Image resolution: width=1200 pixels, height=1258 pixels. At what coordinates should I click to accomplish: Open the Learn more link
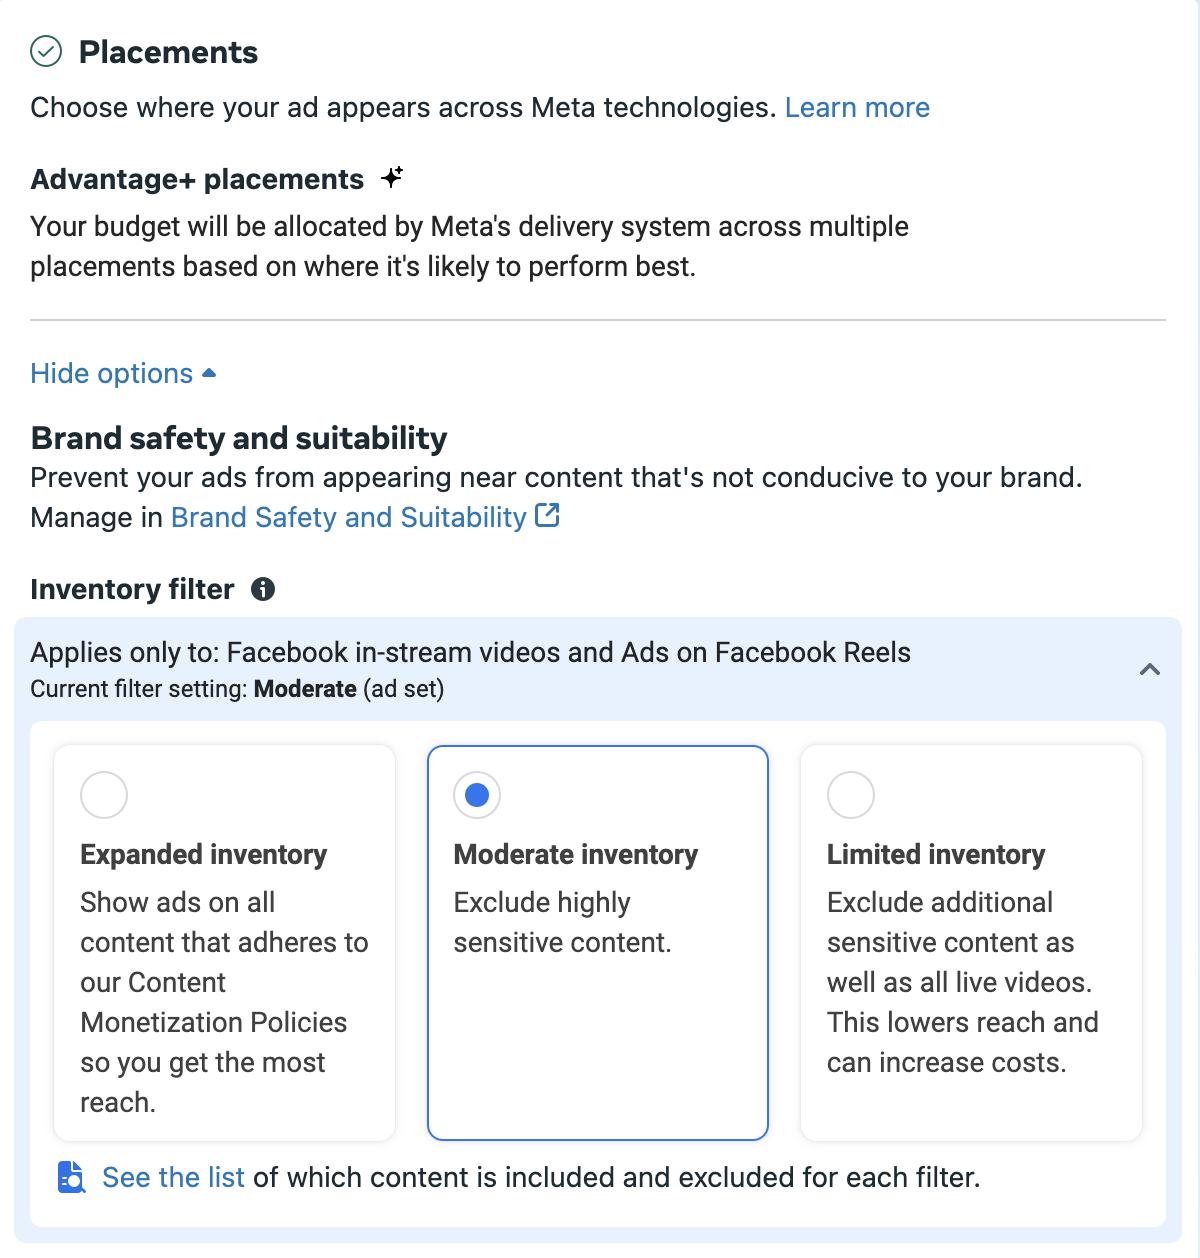[857, 107]
